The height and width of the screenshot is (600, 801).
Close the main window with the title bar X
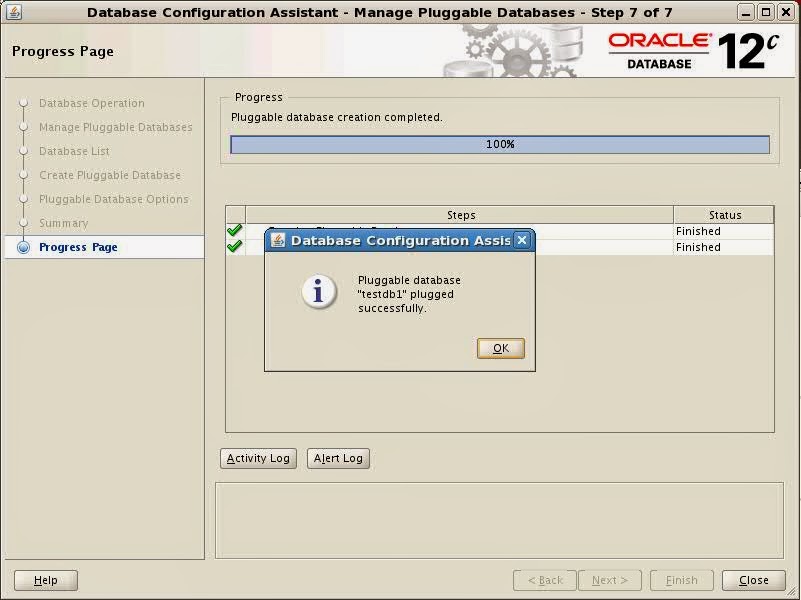[x=786, y=12]
